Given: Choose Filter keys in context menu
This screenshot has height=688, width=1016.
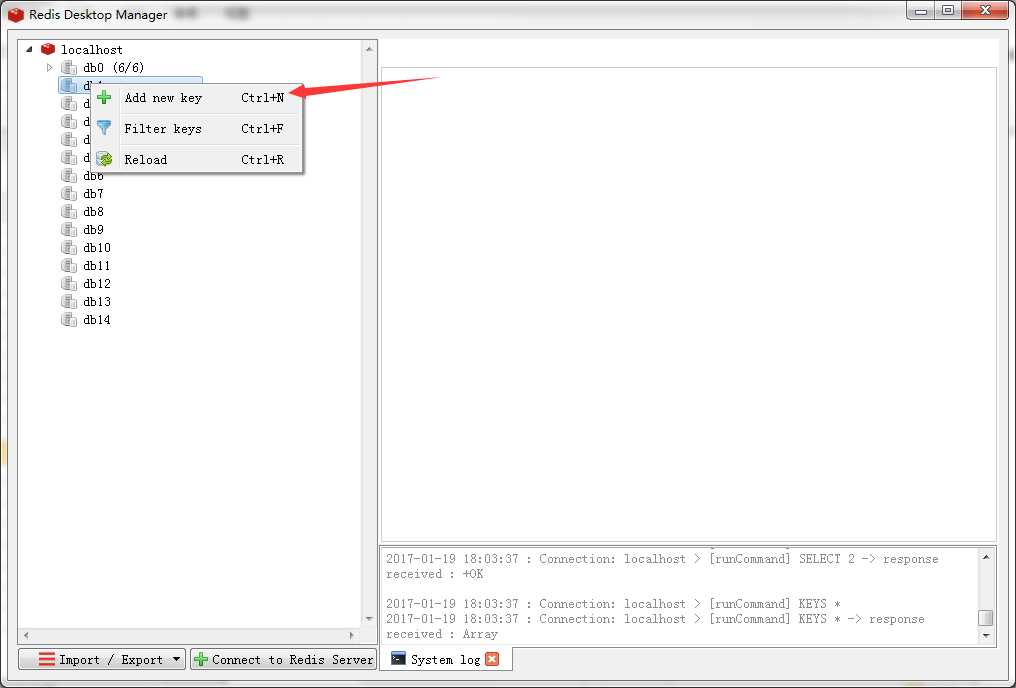Looking at the screenshot, I should 197,128.
